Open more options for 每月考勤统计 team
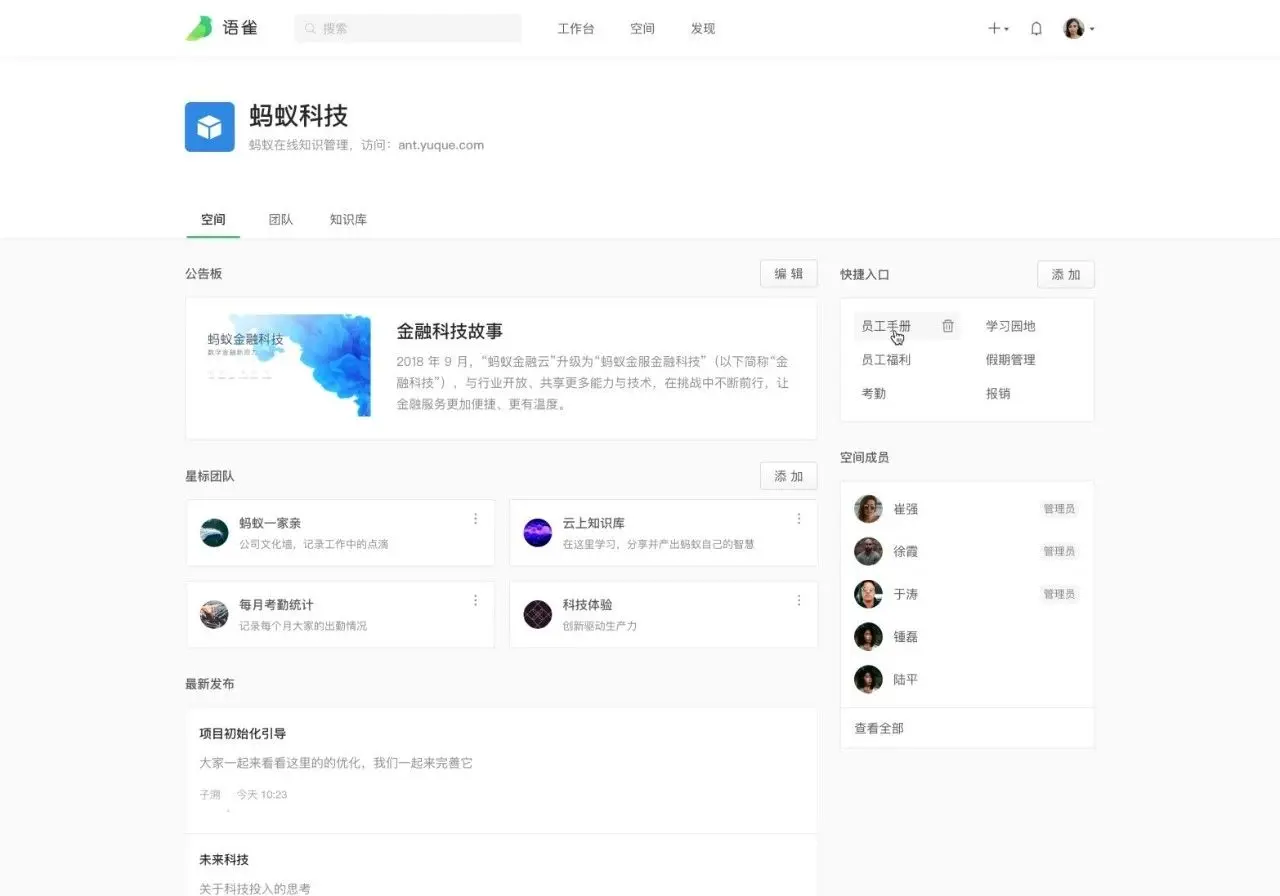This screenshot has width=1280, height=896. tap(475, 601)
